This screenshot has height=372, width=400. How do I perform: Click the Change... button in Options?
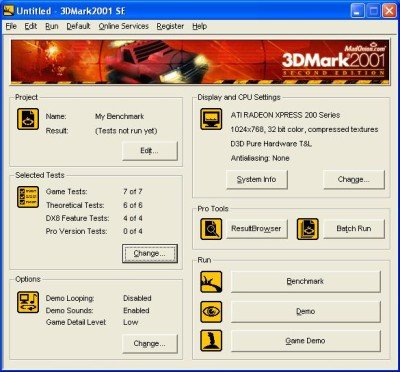150,344
